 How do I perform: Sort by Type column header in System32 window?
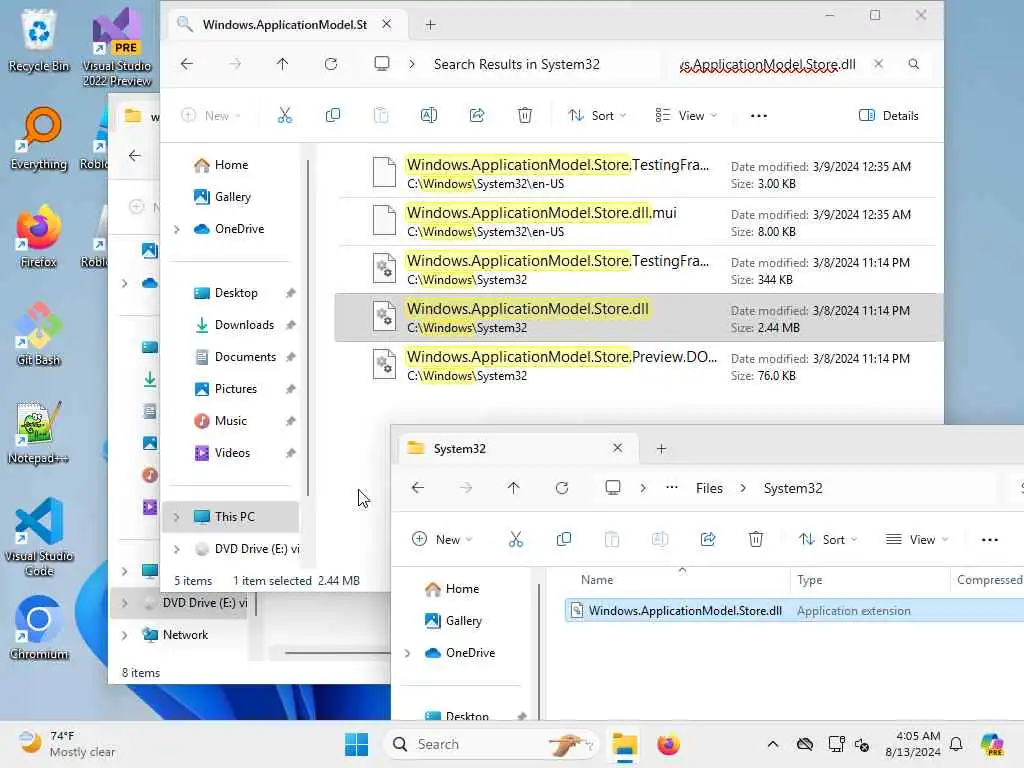point(870,580)
